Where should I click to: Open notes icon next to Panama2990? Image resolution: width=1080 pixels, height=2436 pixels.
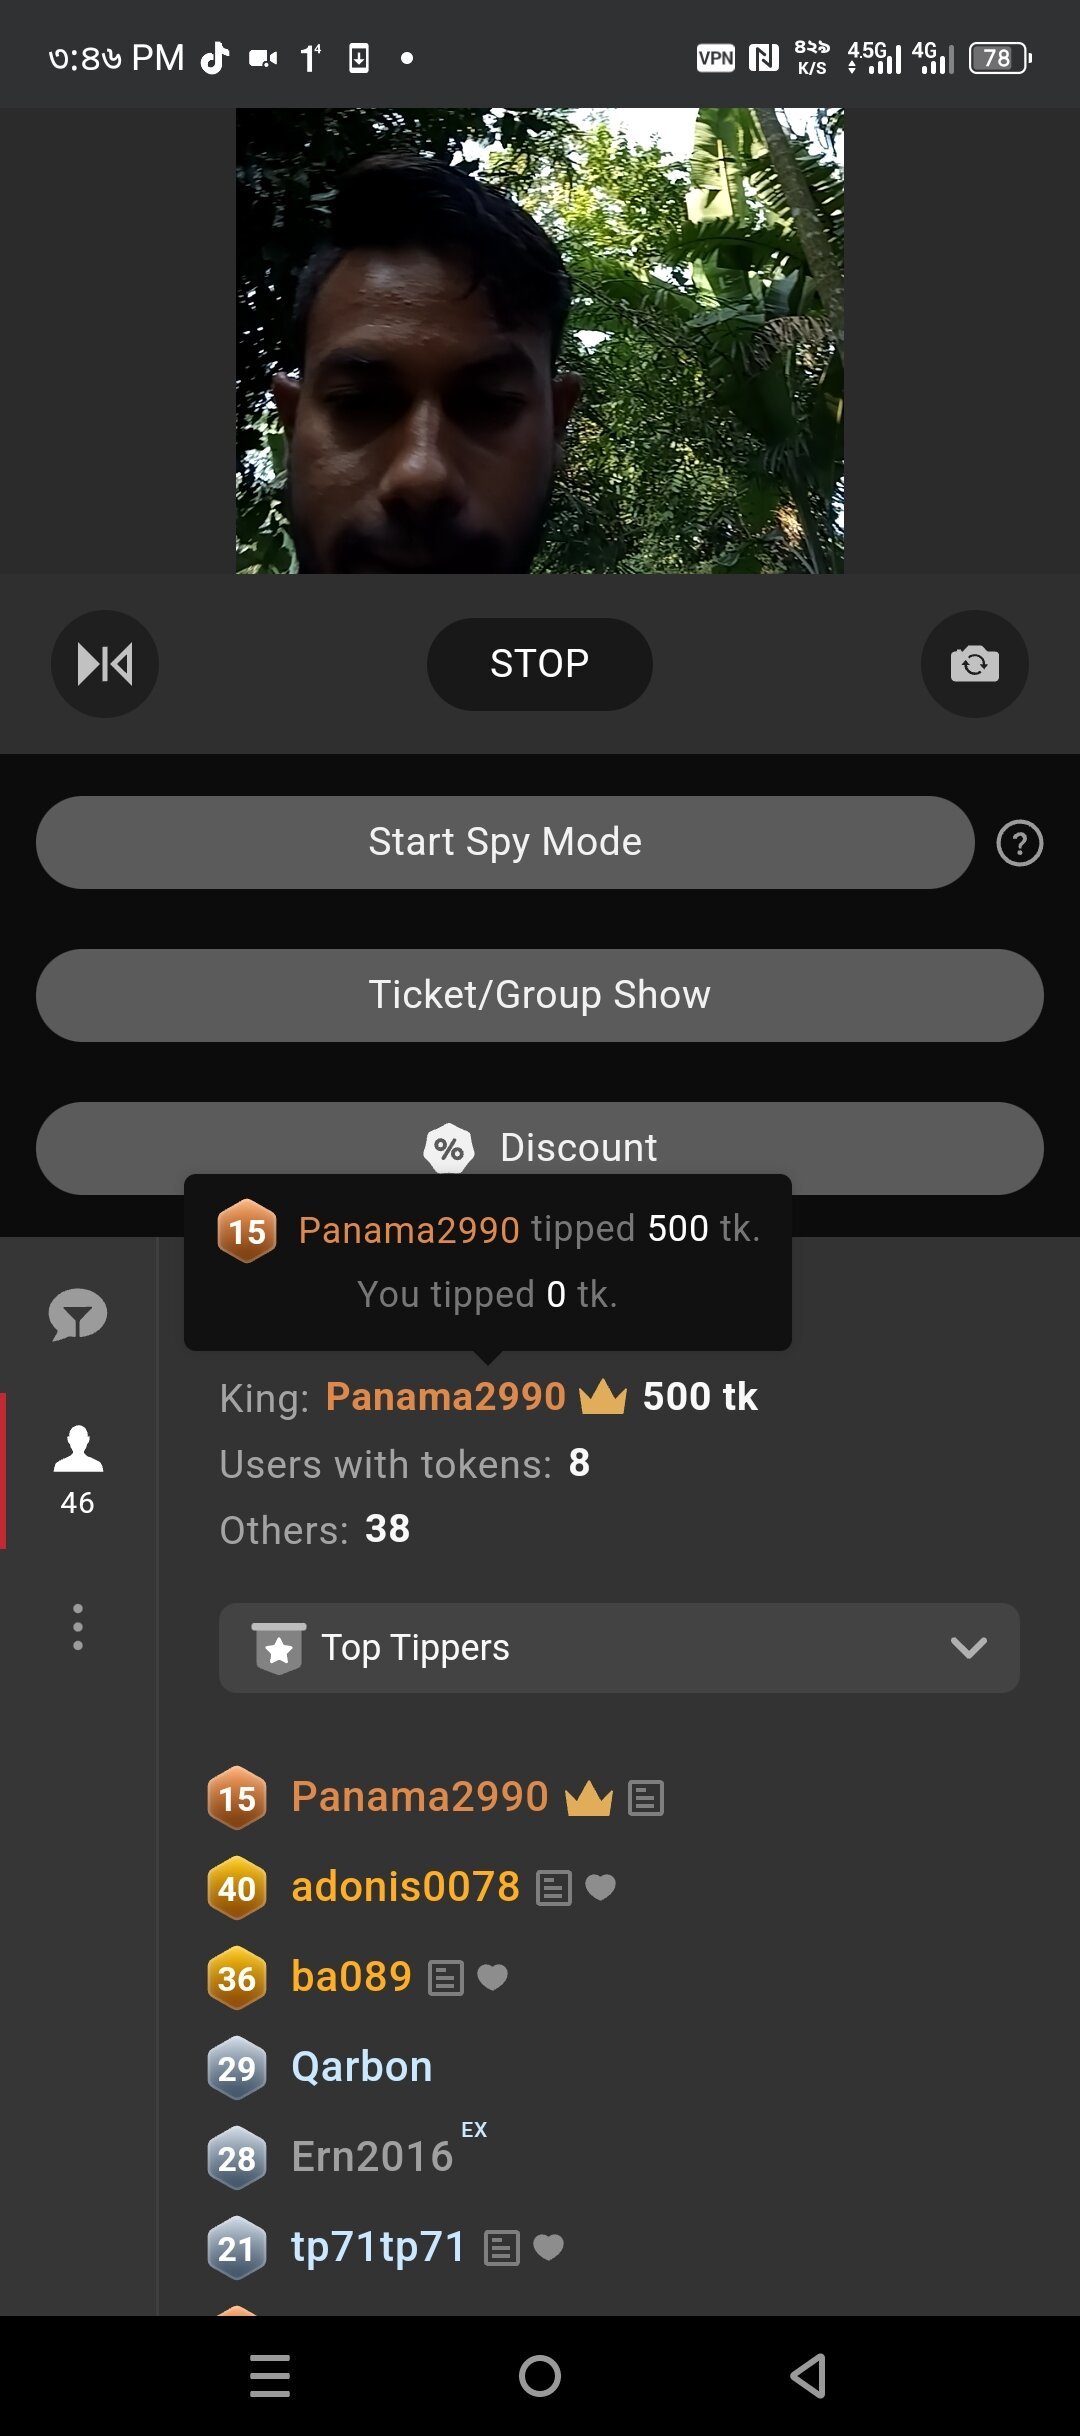pos(646,1798)
